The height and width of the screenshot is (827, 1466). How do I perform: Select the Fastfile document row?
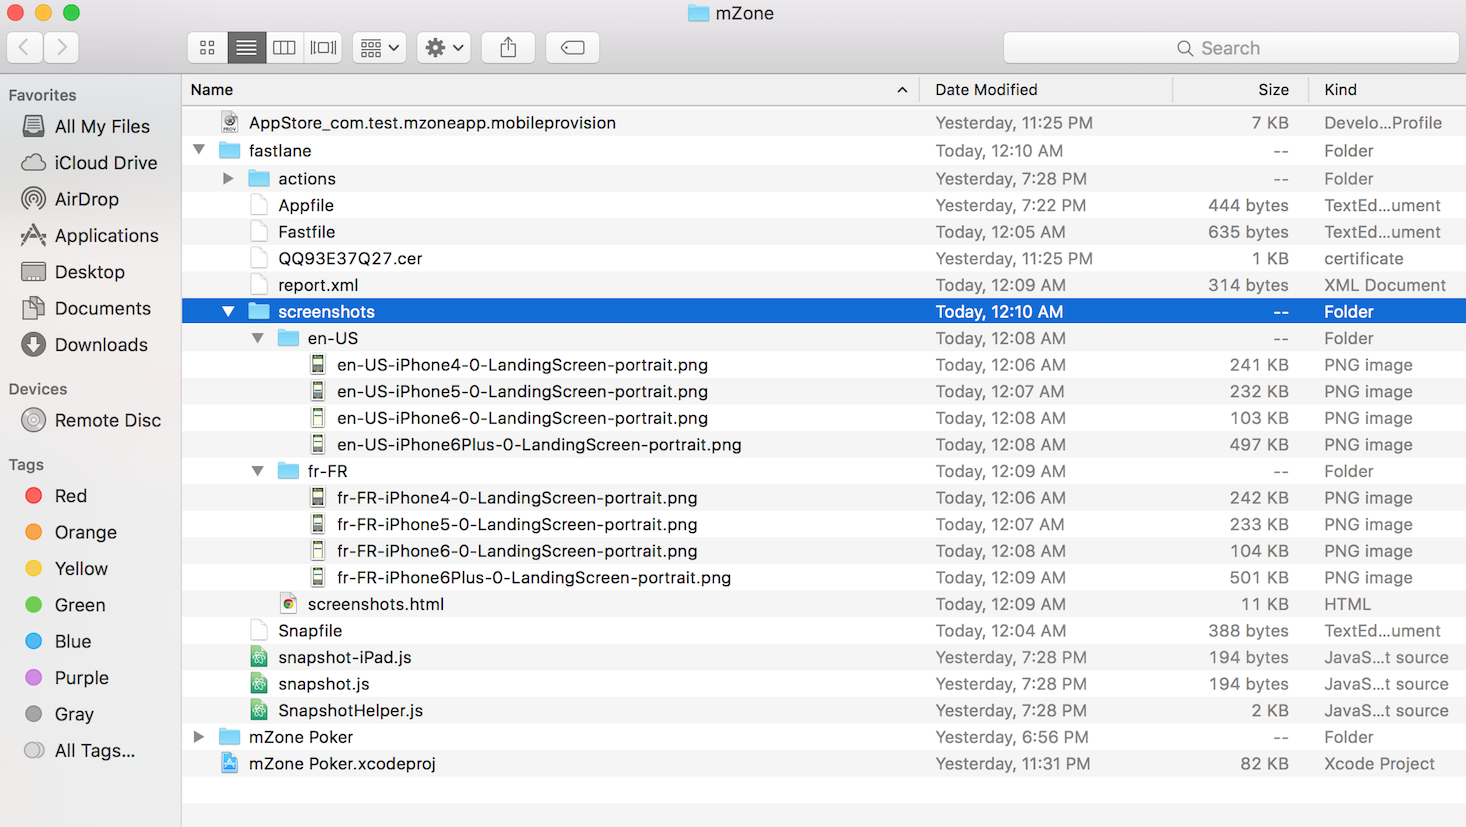(306, 232)
